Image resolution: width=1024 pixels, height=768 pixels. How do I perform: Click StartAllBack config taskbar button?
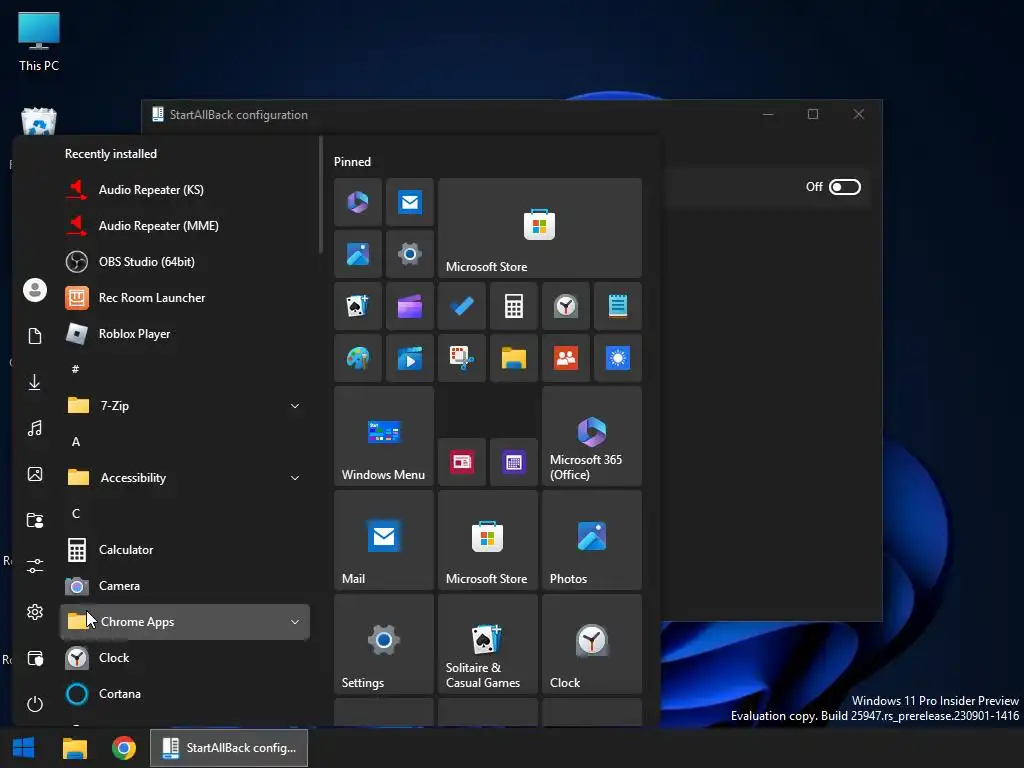pos(229,748)
